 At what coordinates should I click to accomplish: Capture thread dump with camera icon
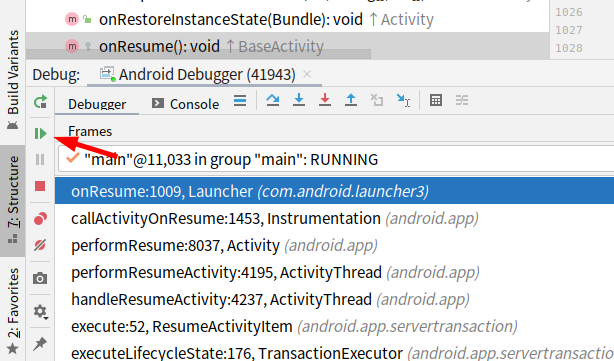click(x=40, y=278)
